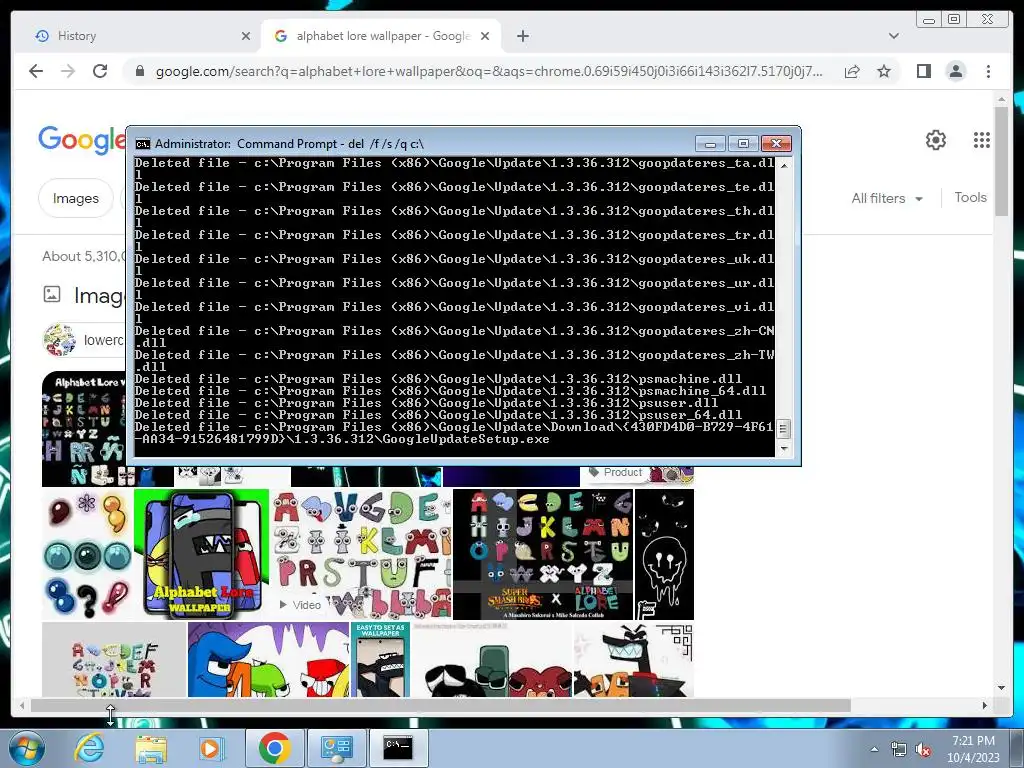This screenshot has height=768, width=1024.
Task: Open Windows Explorer from the taskbar
Action: 151,748
